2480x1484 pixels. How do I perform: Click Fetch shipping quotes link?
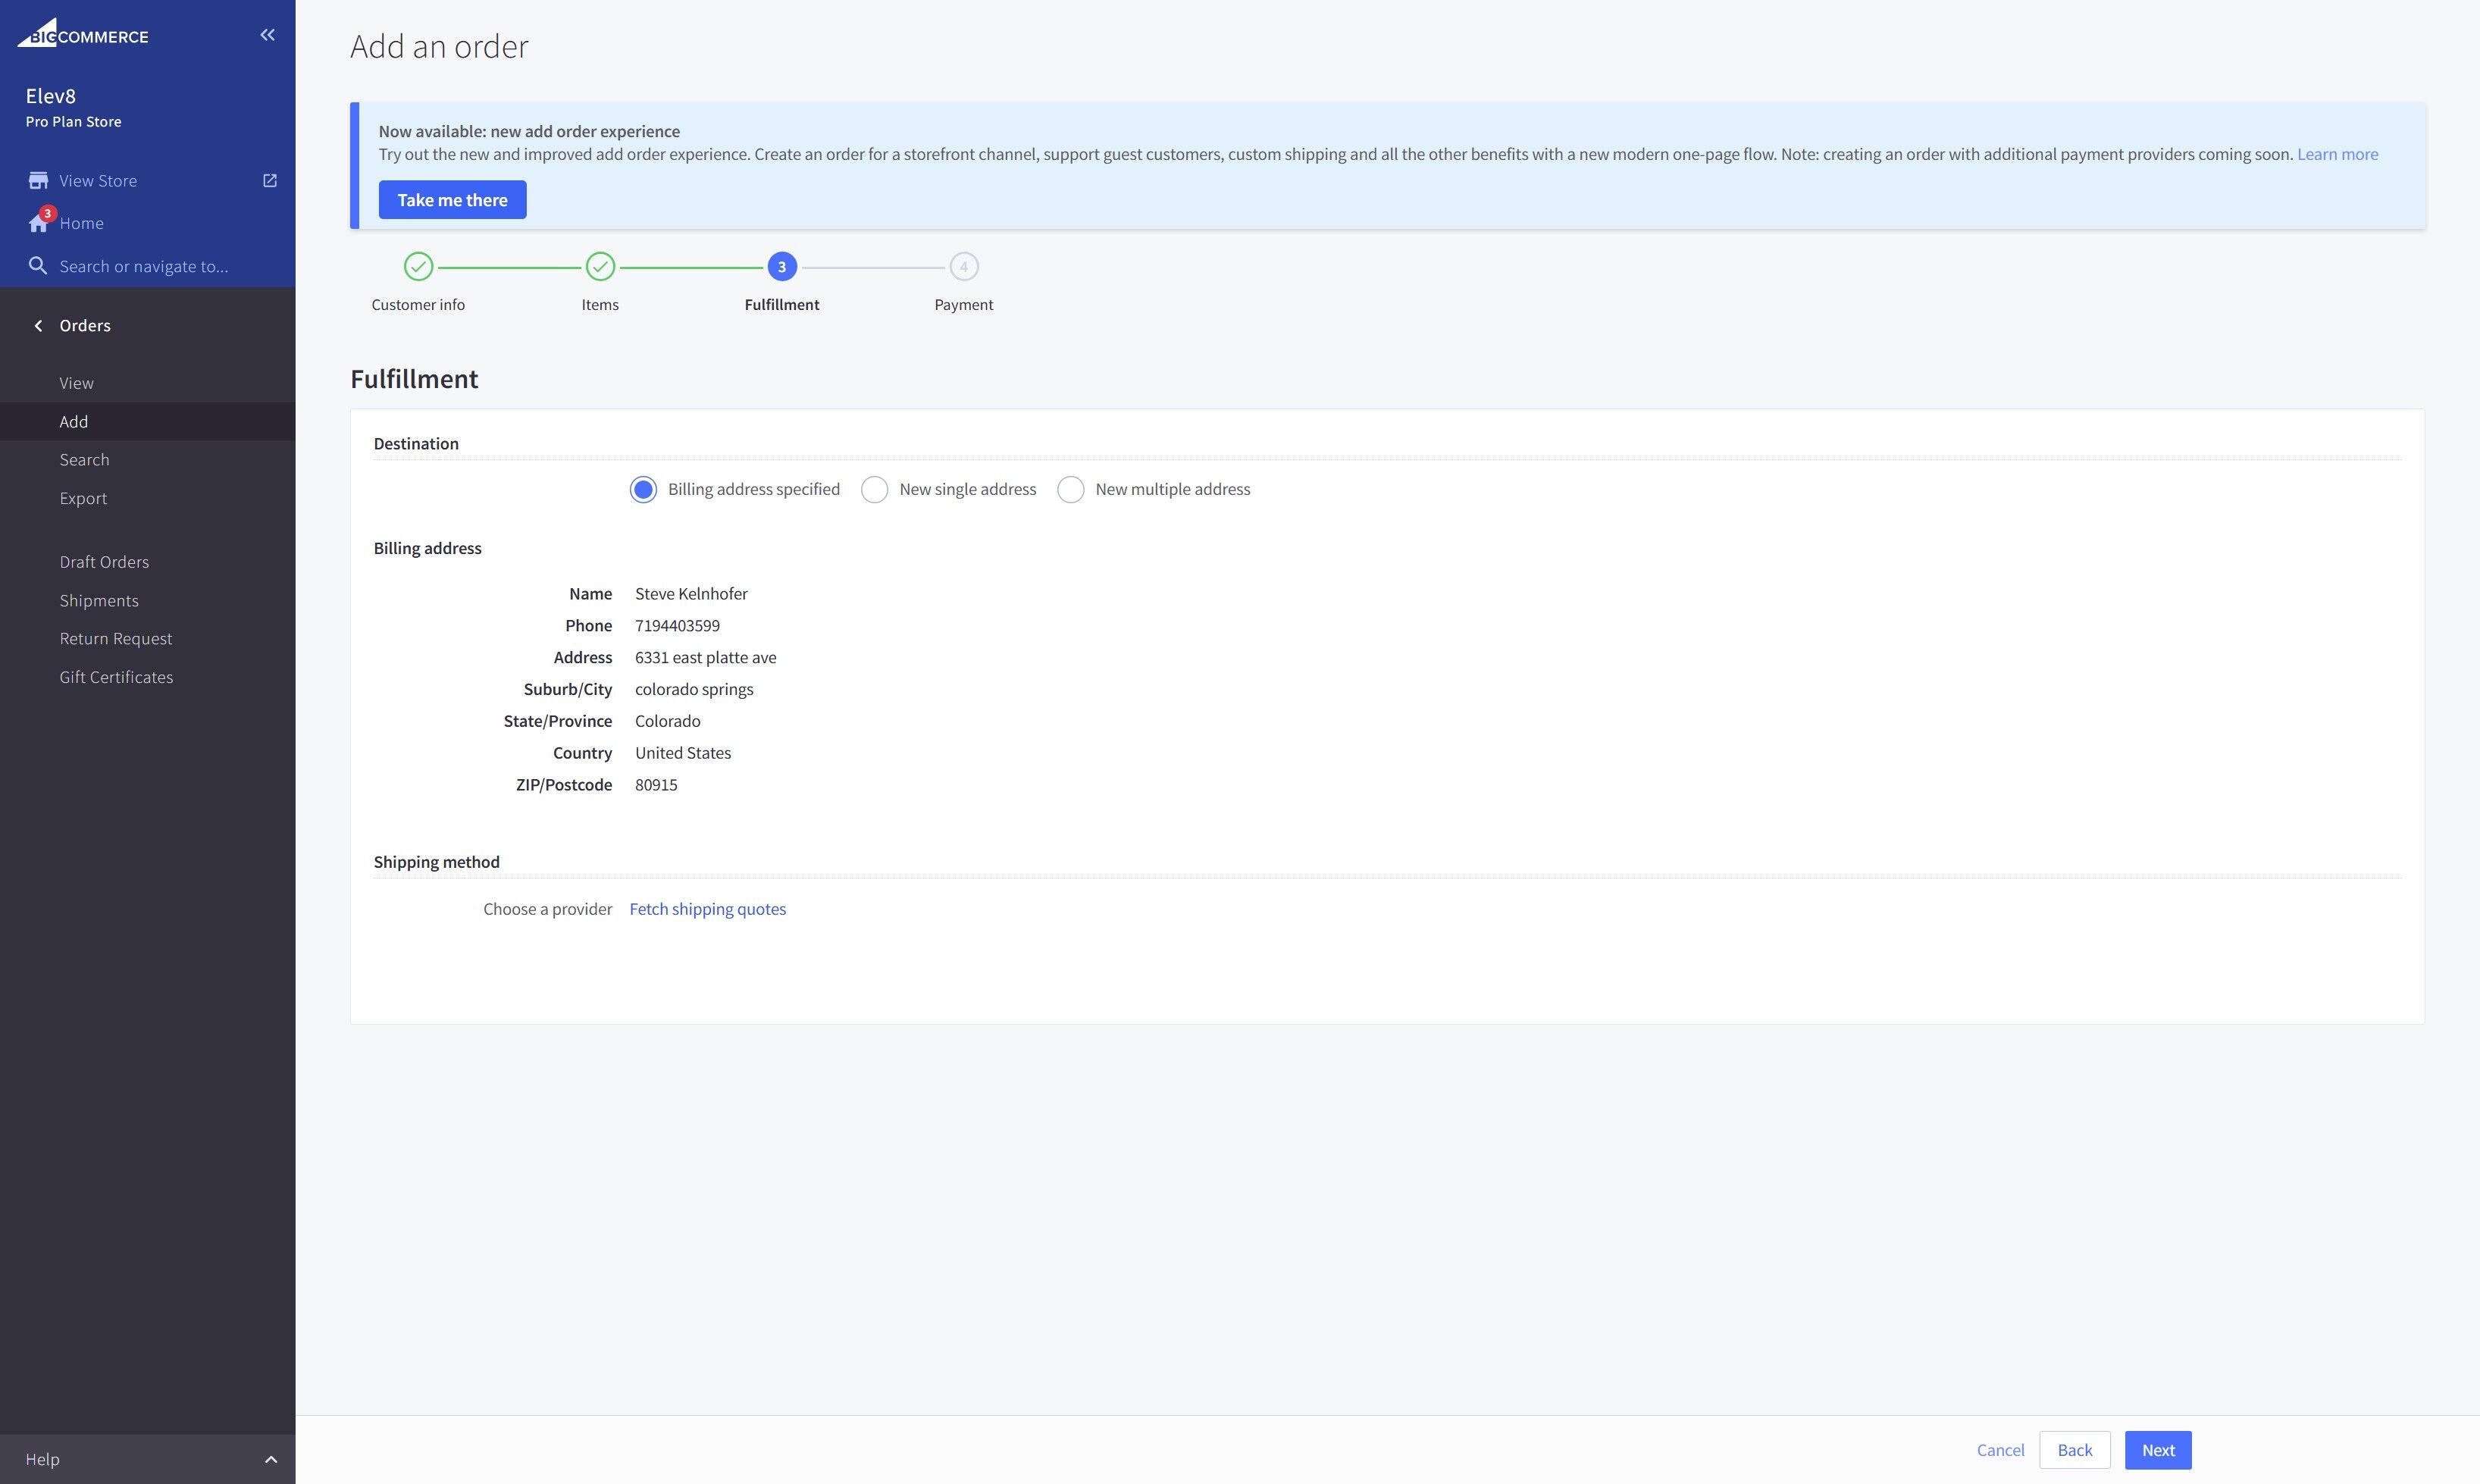click(x=707, y=909)
